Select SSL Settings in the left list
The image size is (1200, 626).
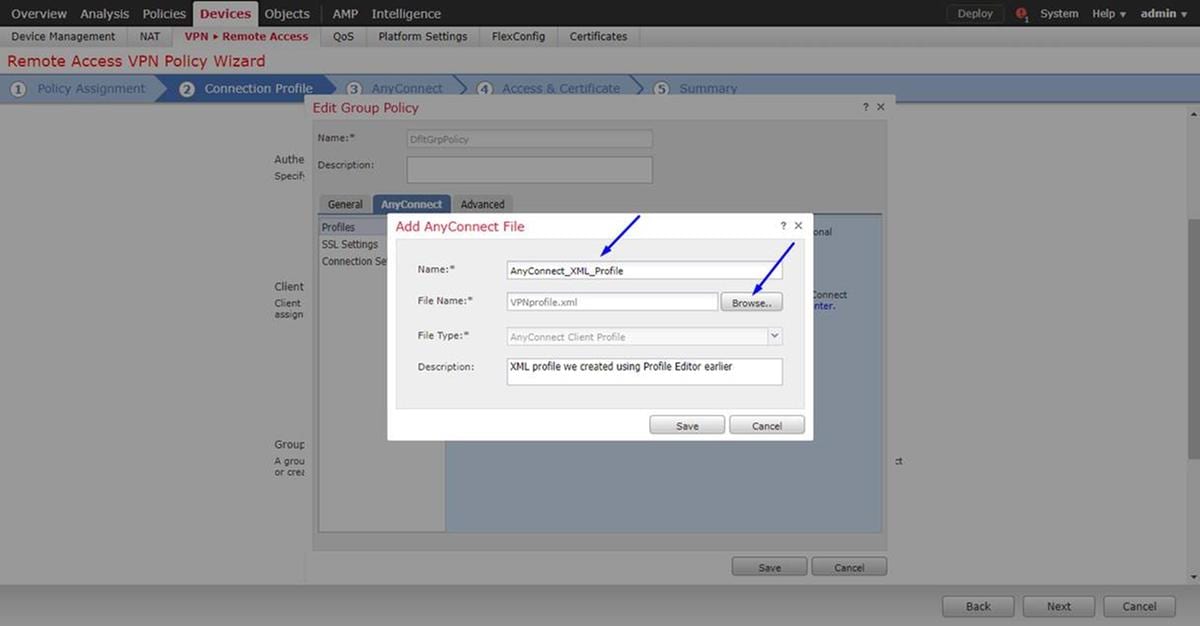[x=350, y=245]
